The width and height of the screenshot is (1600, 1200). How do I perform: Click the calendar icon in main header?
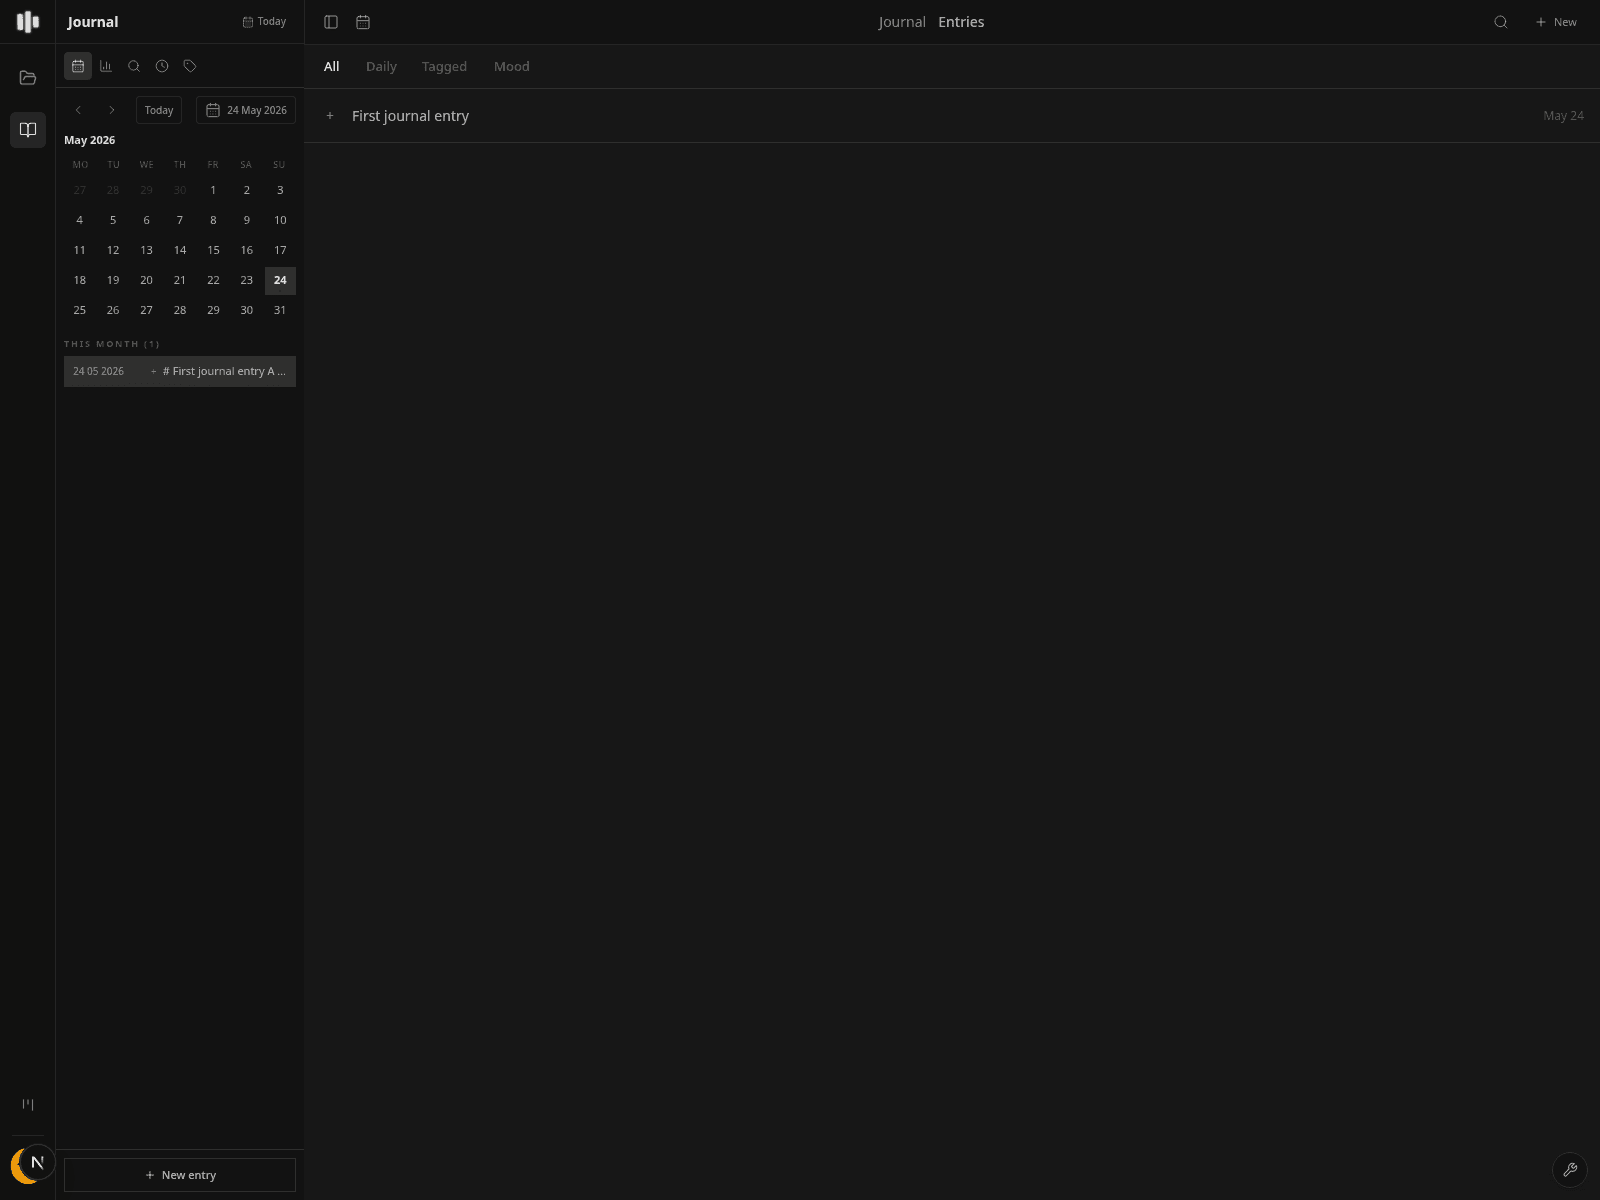coord(363,22)
